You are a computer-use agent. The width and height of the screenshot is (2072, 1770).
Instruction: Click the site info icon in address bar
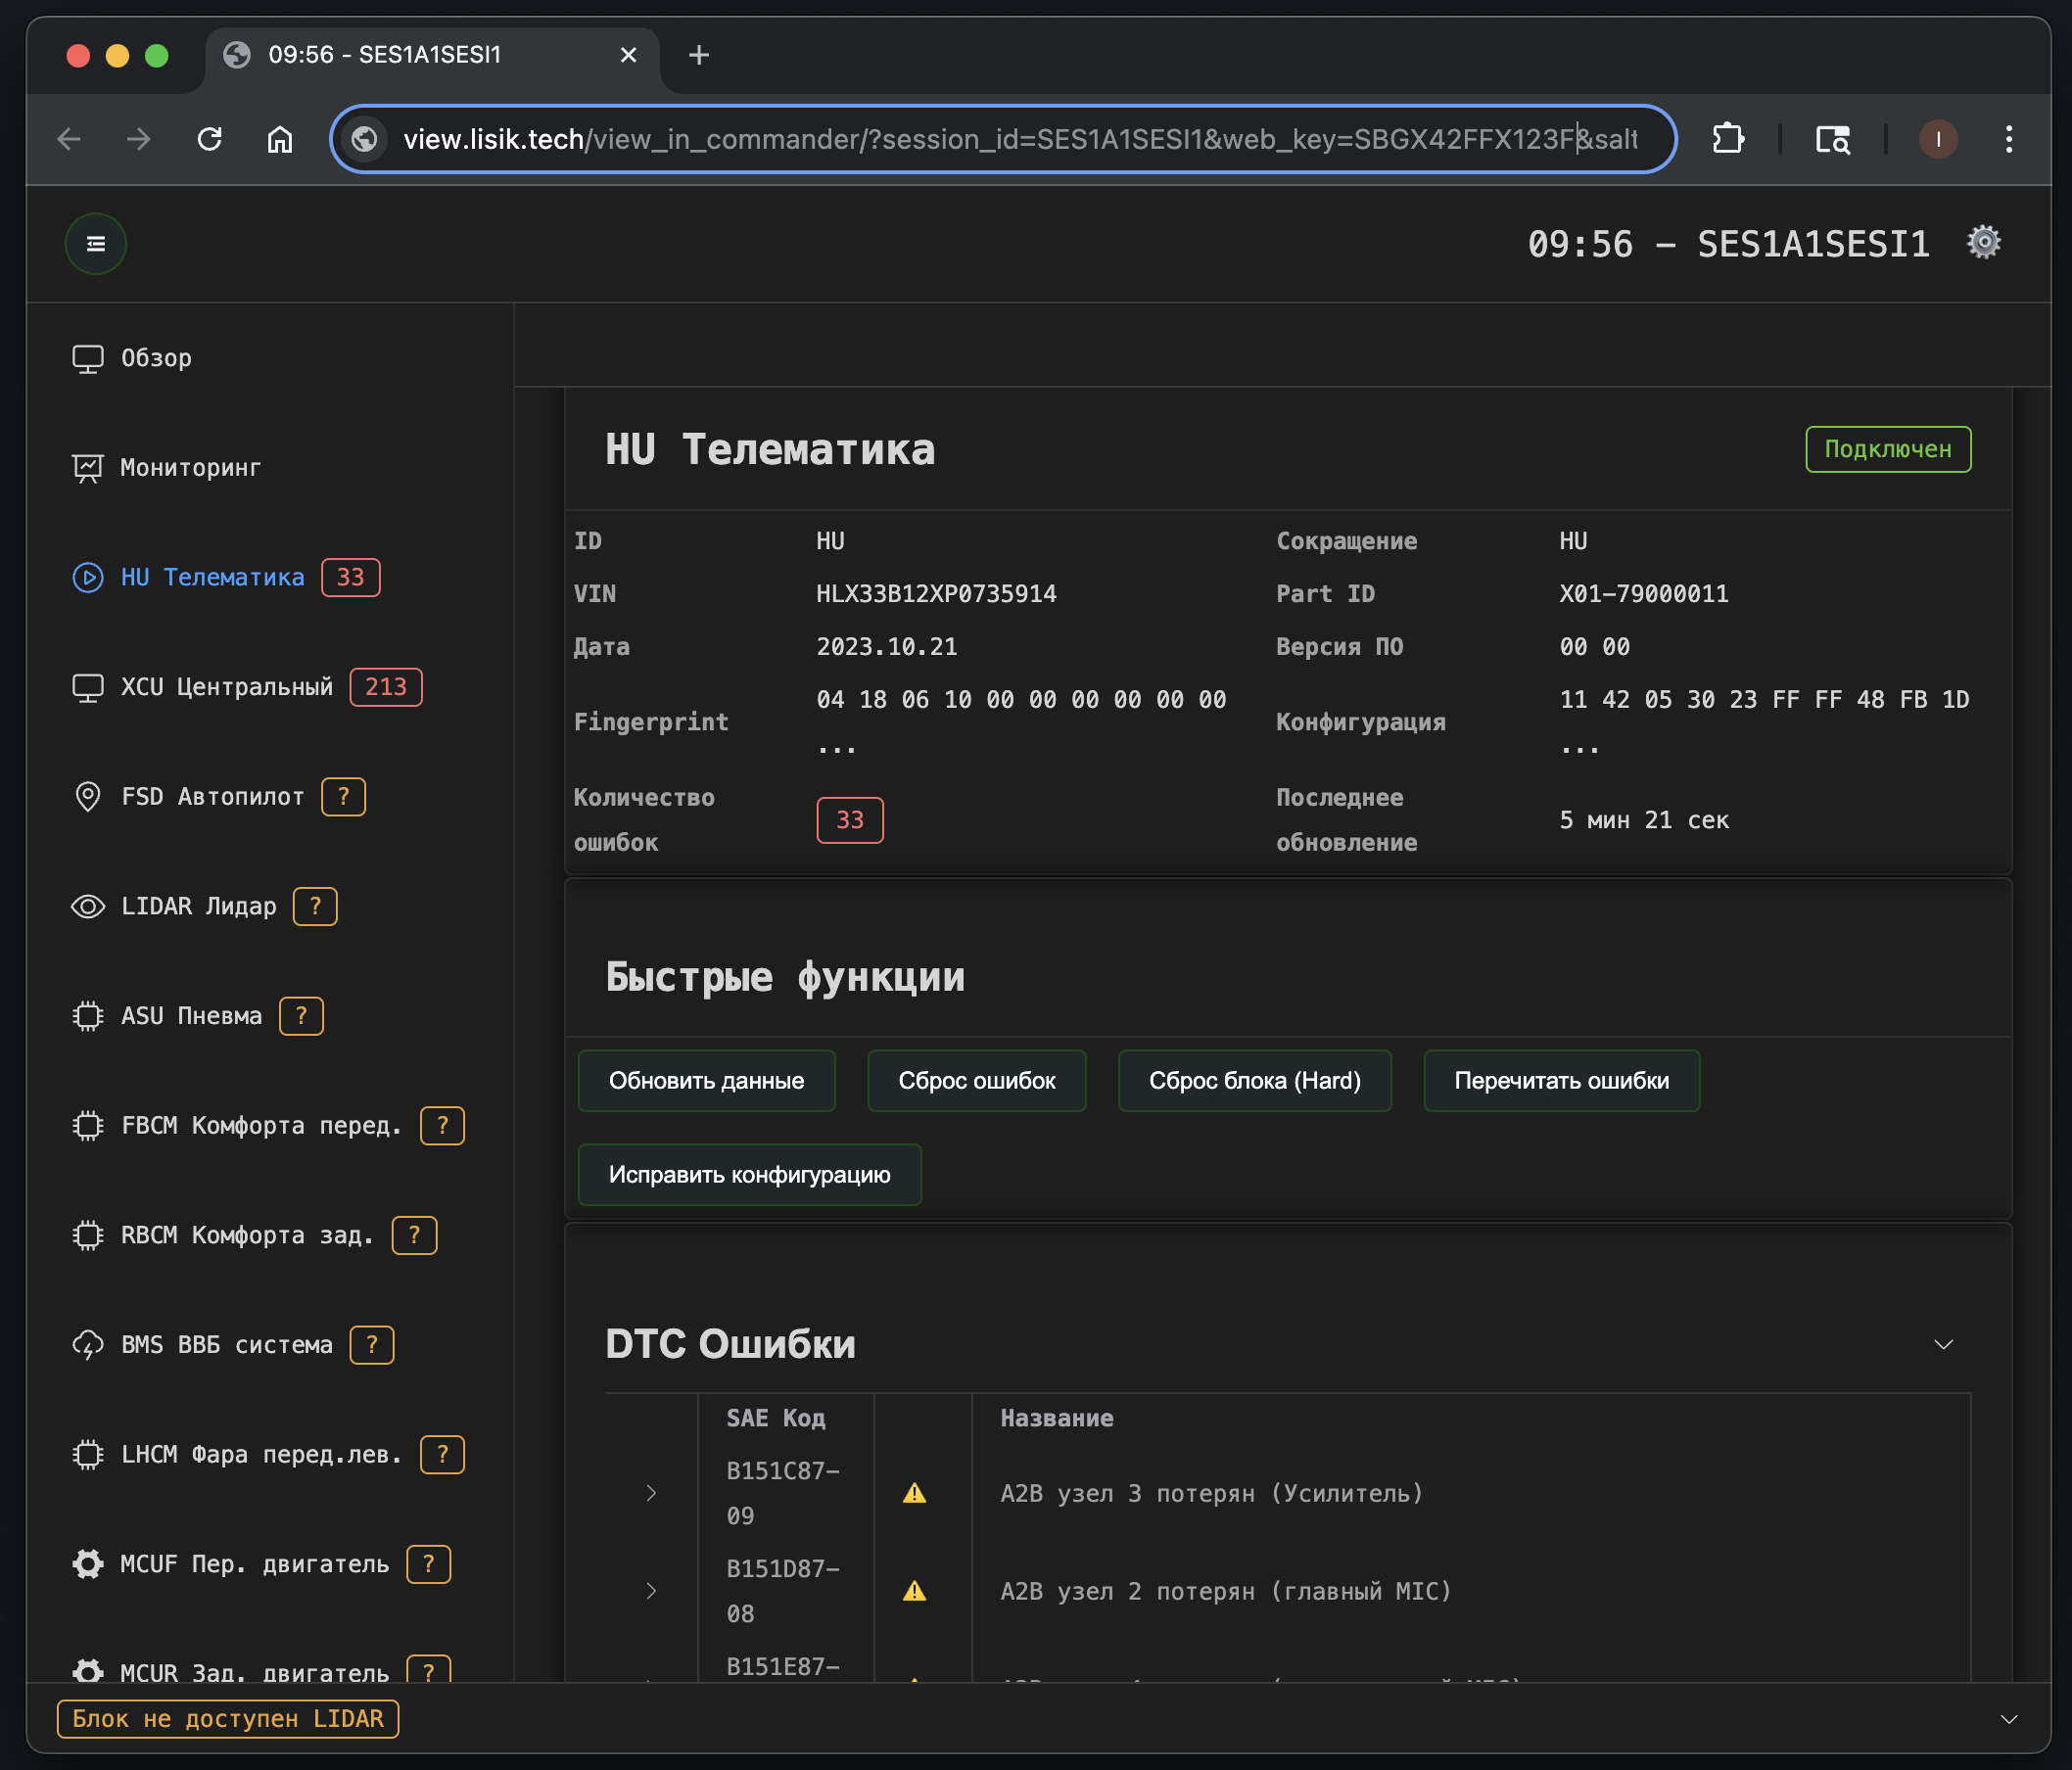click(x=365, y=139)
